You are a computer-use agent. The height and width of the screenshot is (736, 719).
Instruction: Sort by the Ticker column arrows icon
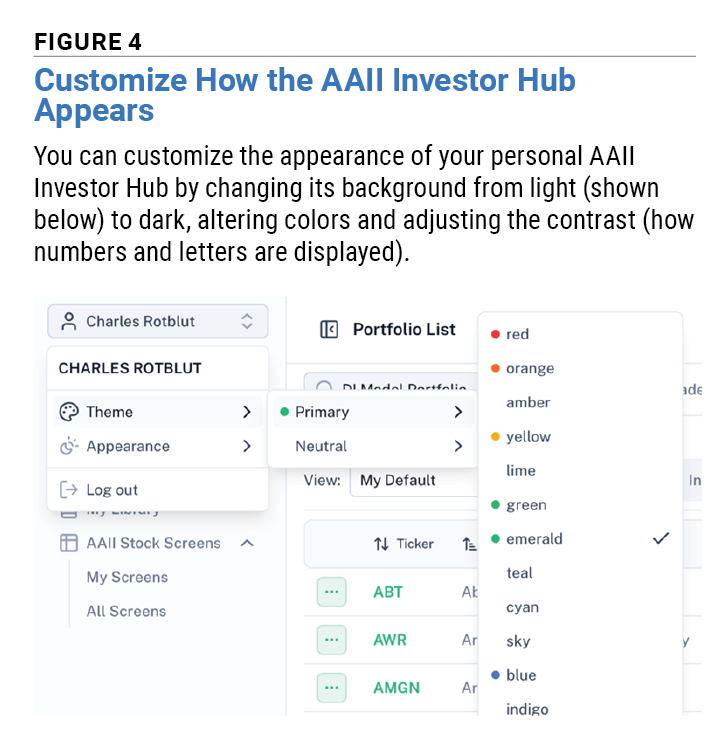tap(381, 544)
